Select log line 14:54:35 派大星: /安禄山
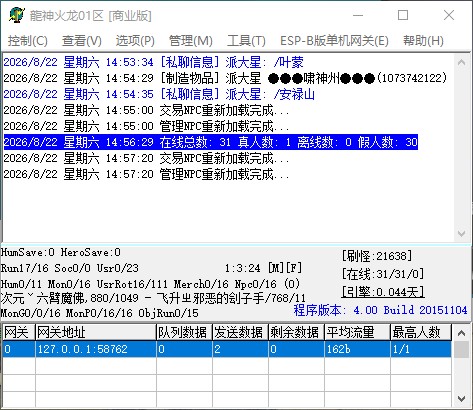Screen dimensions: 473x410 click(x=159, y=94)
